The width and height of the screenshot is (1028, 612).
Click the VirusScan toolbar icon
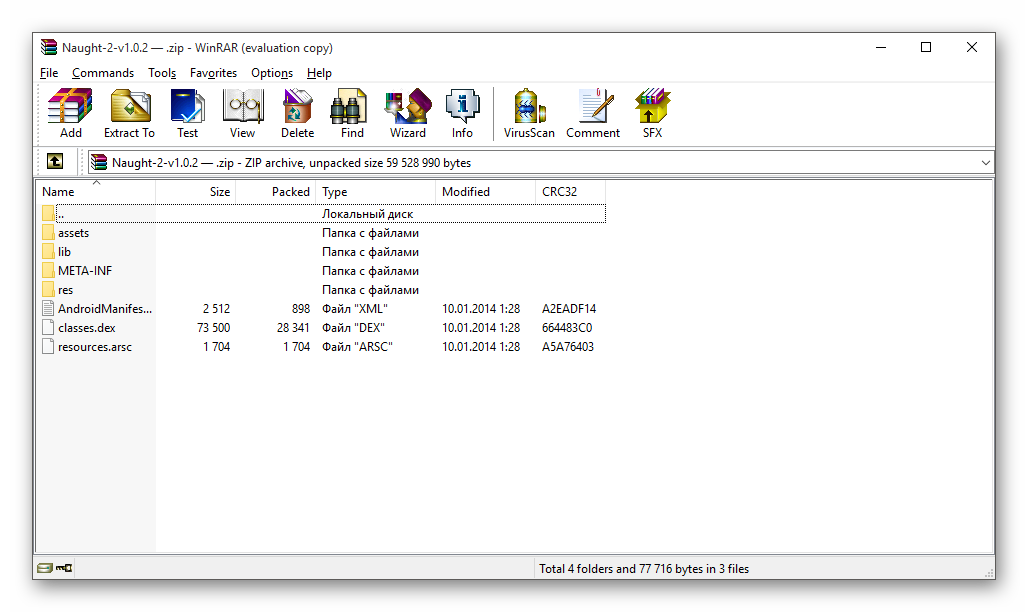click(x=529, y=113)
